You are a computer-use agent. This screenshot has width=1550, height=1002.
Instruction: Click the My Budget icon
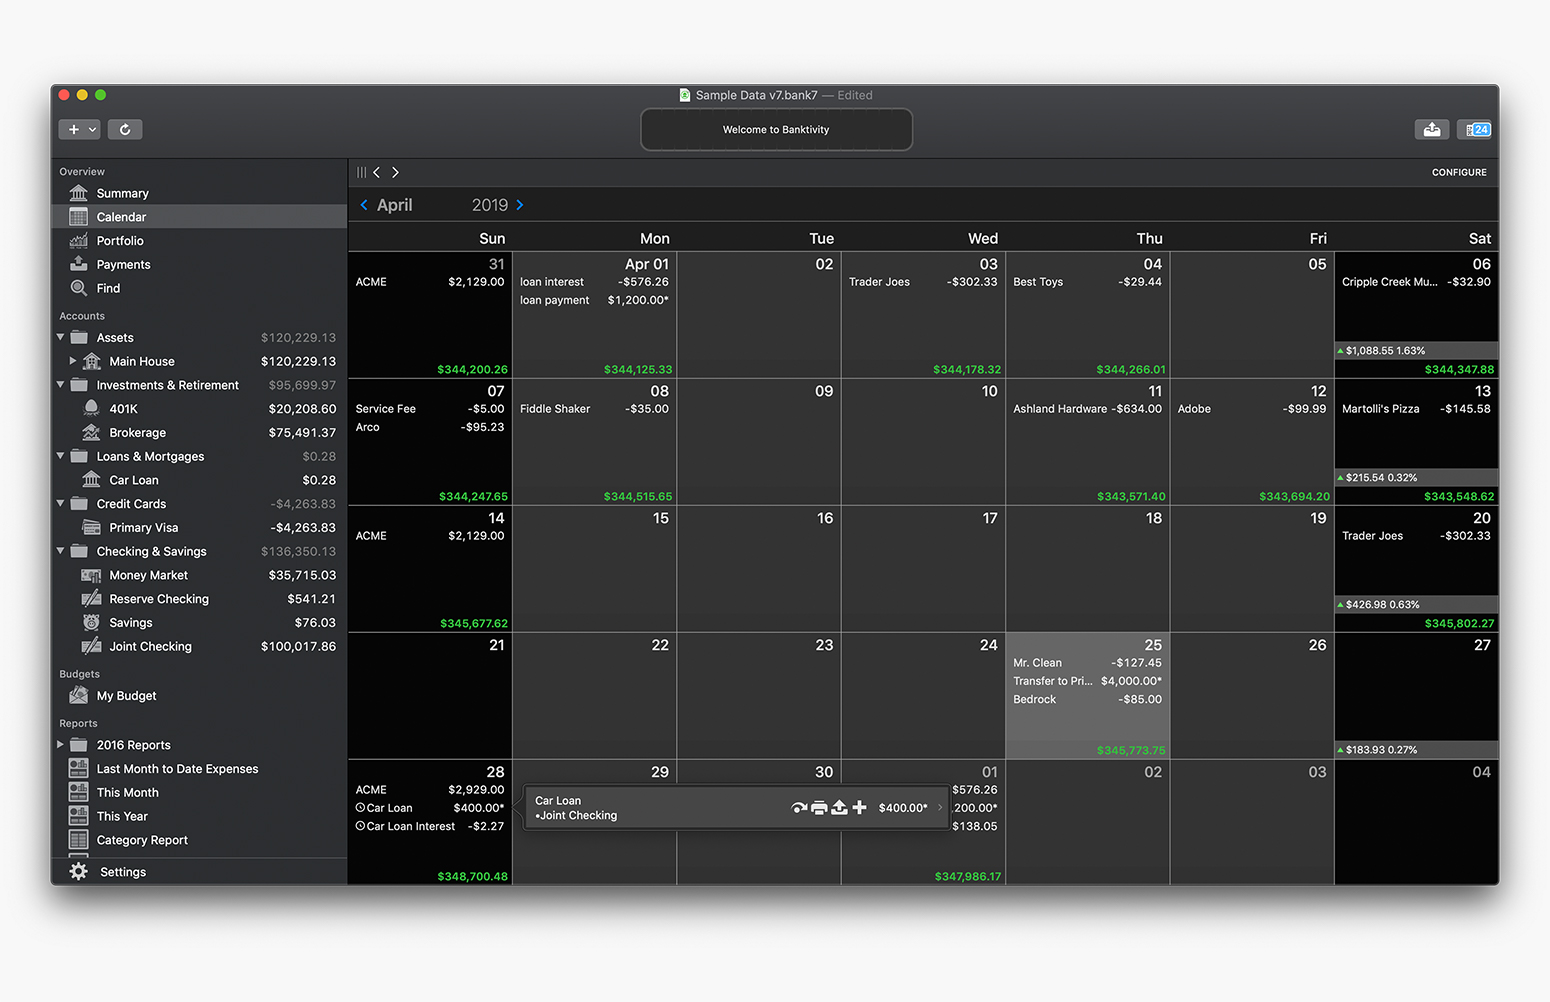pos(79,696)
